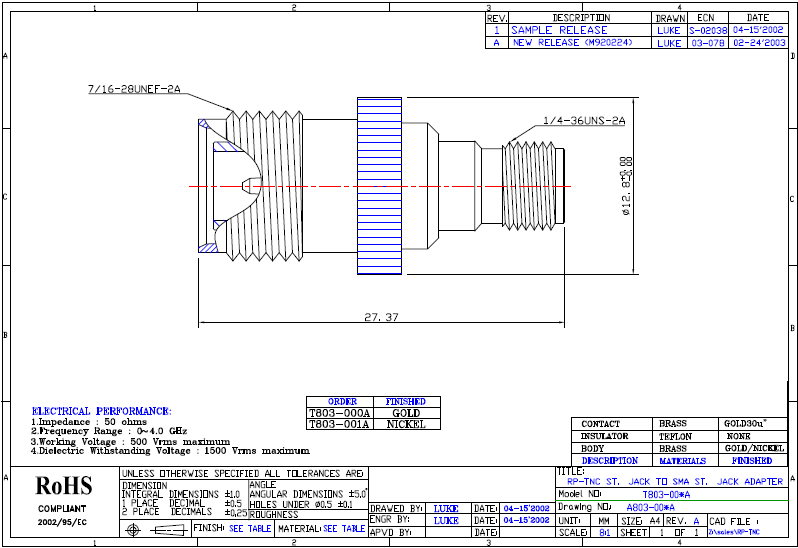This screenshot has height=548, width=798.
Task: Select the 1/4-36UNS-2A thread callout
Action: click(x=583, y=121)
